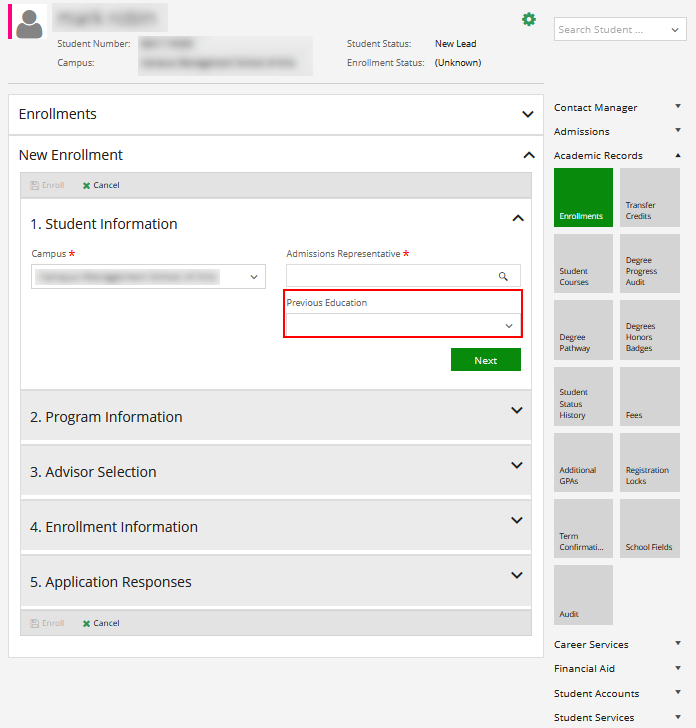Click the (Unknown) enrollment status text
The image size is (696, 728).
[x=458, y=63]
